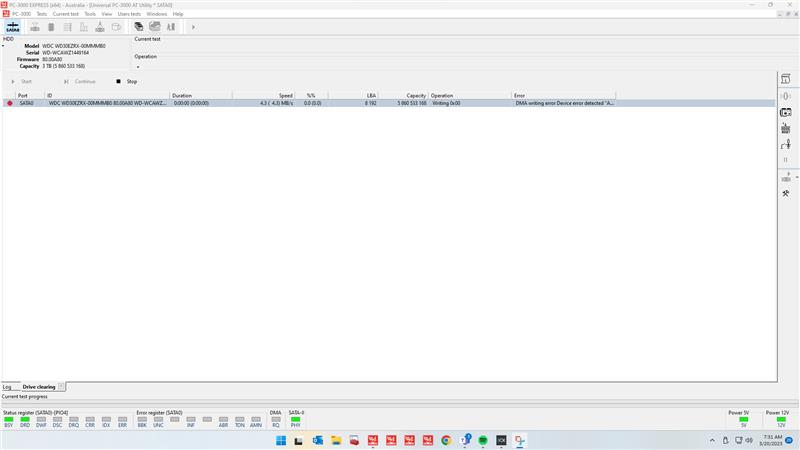Viewport: 800px width, 450px height.
Task: Click the Error column header
Action: 519,95
